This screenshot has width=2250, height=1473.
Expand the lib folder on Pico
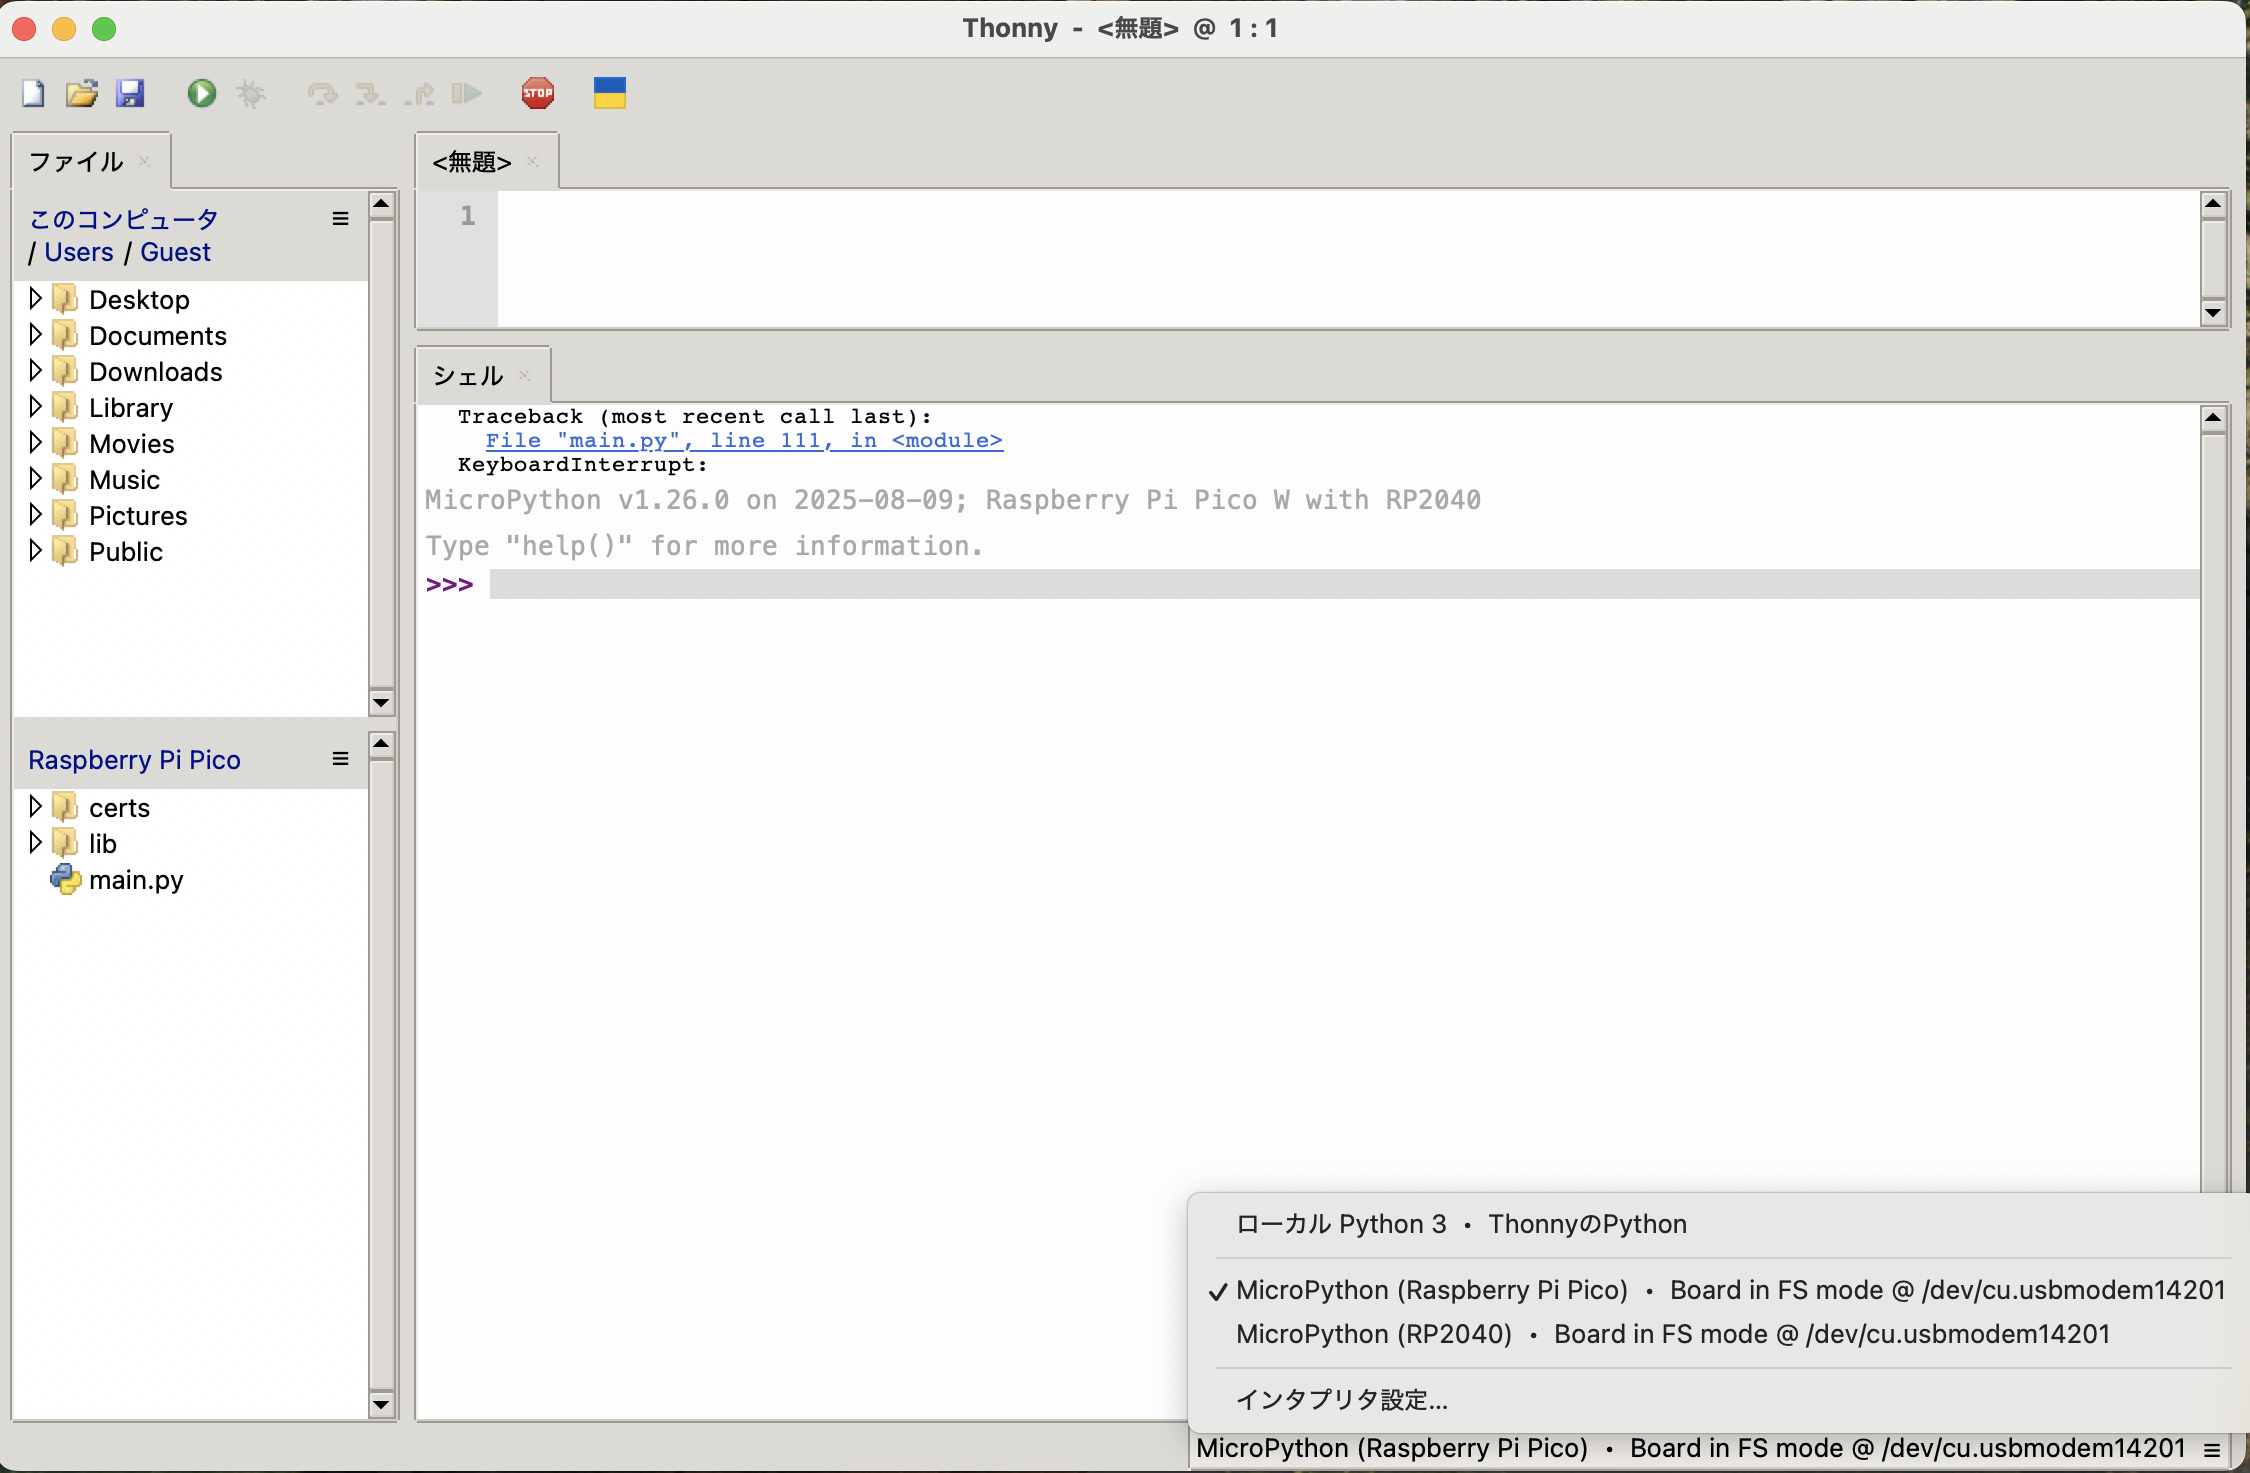click(x=35, y=843)
